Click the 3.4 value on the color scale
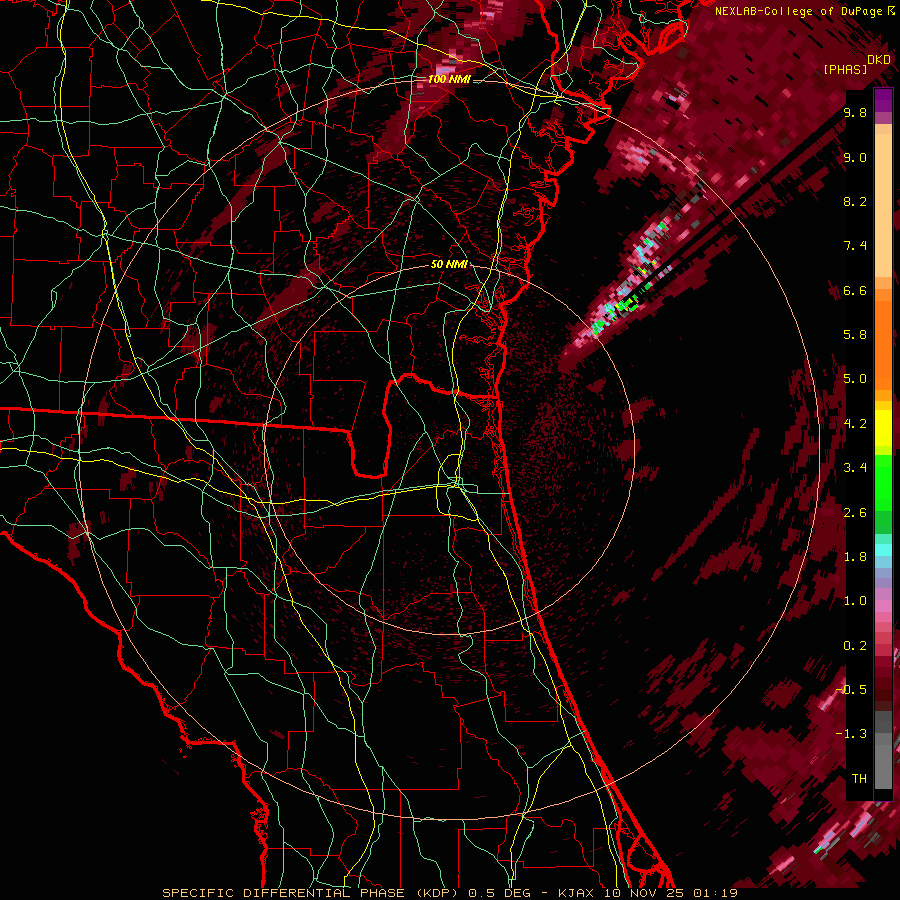 click(855, 468)
